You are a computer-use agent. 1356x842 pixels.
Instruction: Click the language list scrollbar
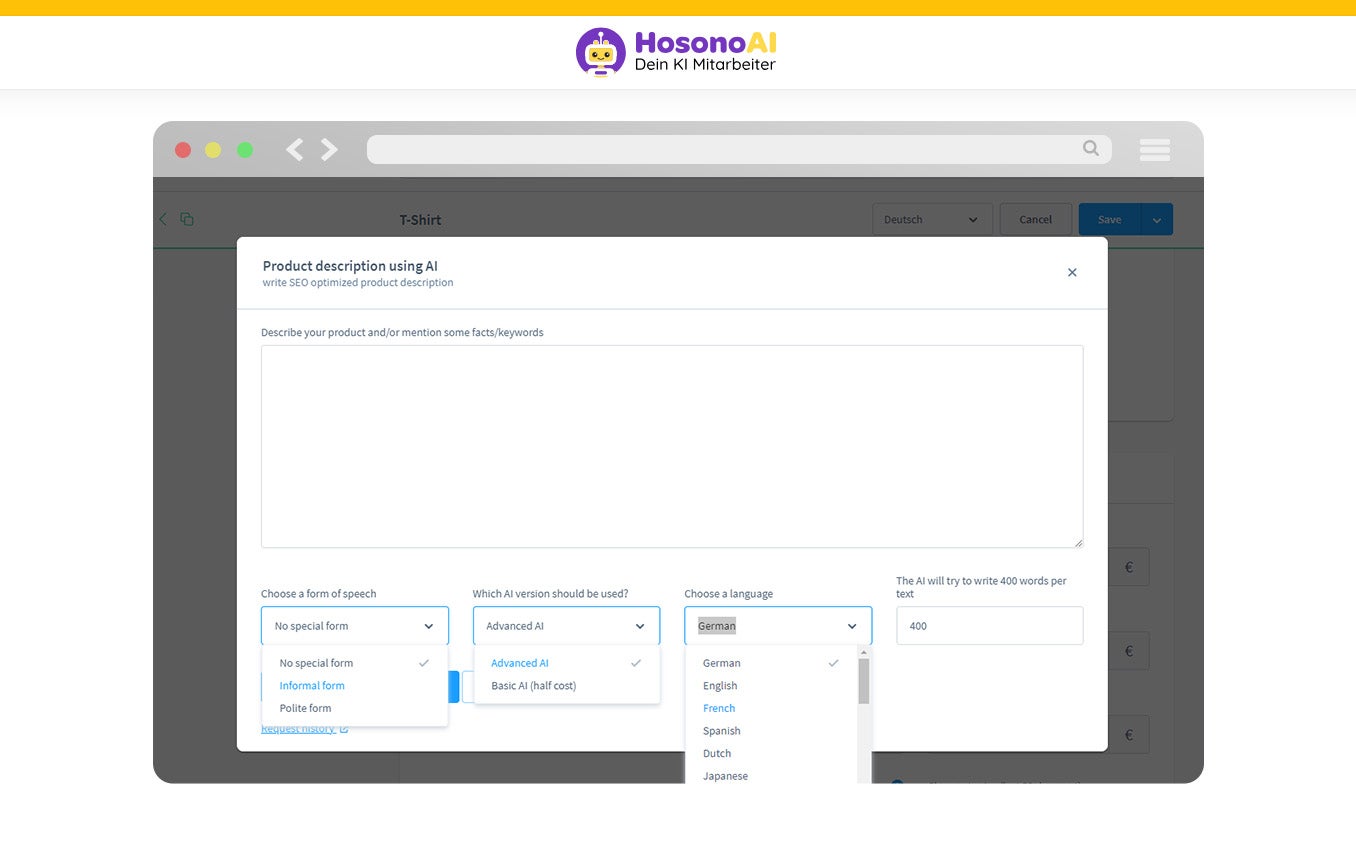864,680
